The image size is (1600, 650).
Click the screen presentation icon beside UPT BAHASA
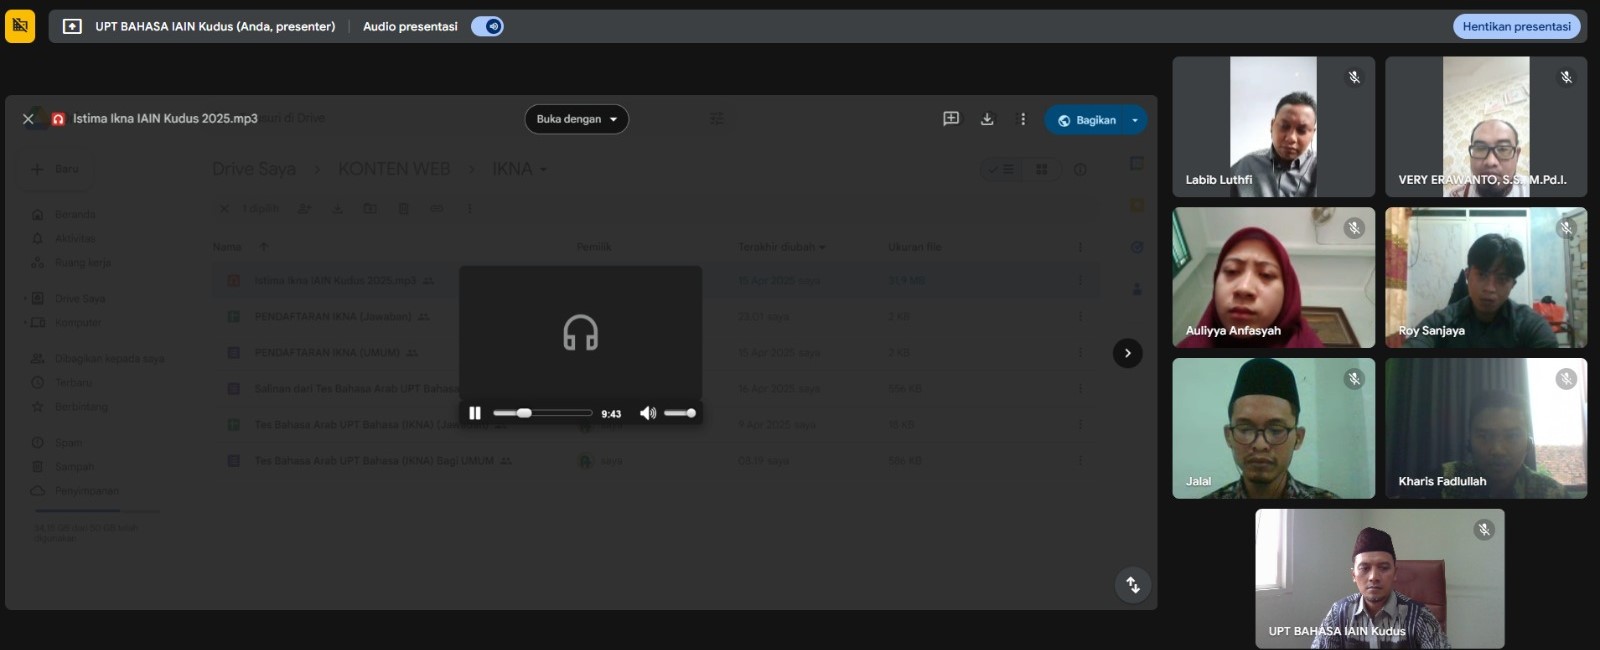[x=72, y=27]
